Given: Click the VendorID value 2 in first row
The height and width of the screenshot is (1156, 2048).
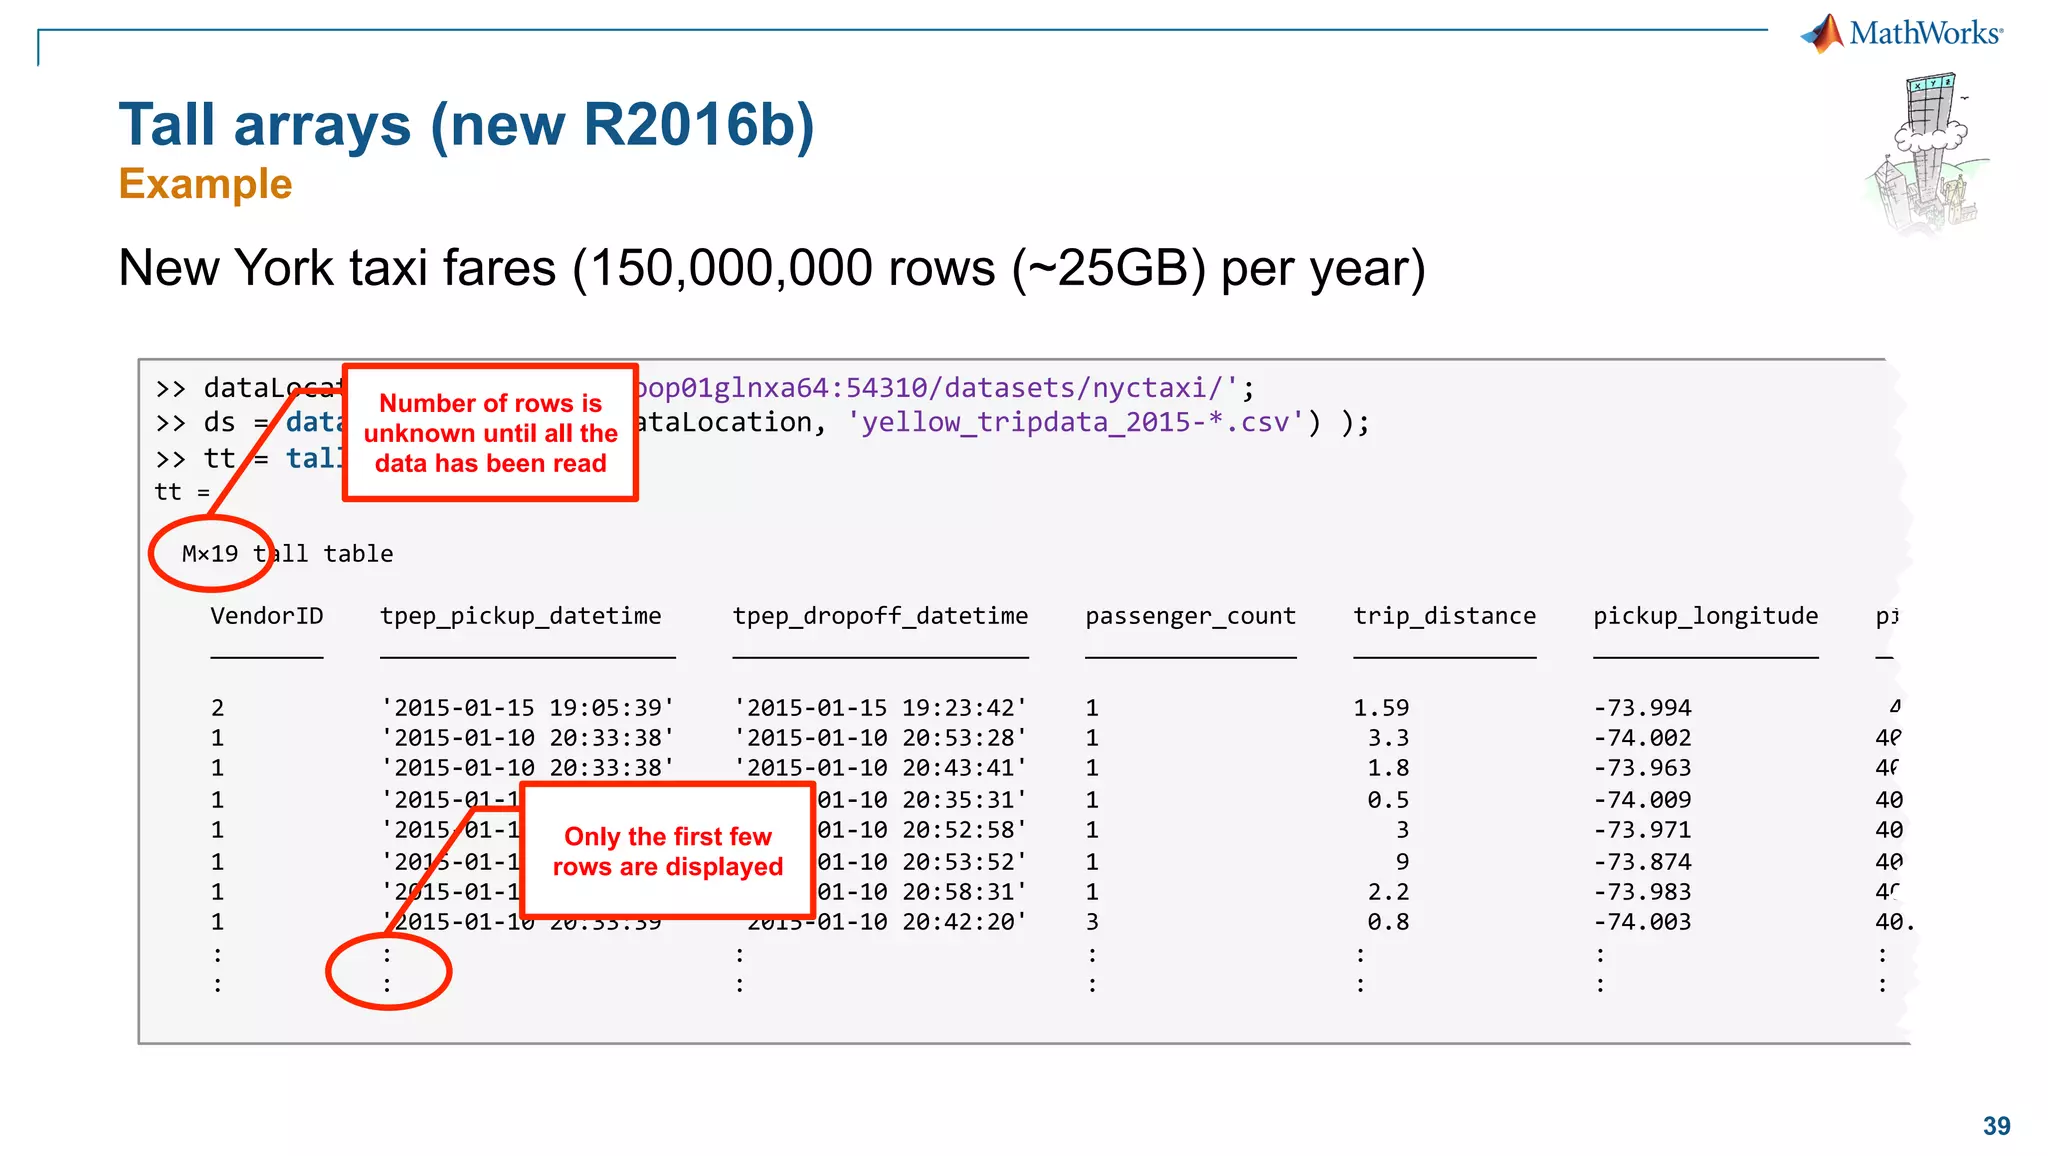Looking at the screenshot, I should click(x=218, y=708).
